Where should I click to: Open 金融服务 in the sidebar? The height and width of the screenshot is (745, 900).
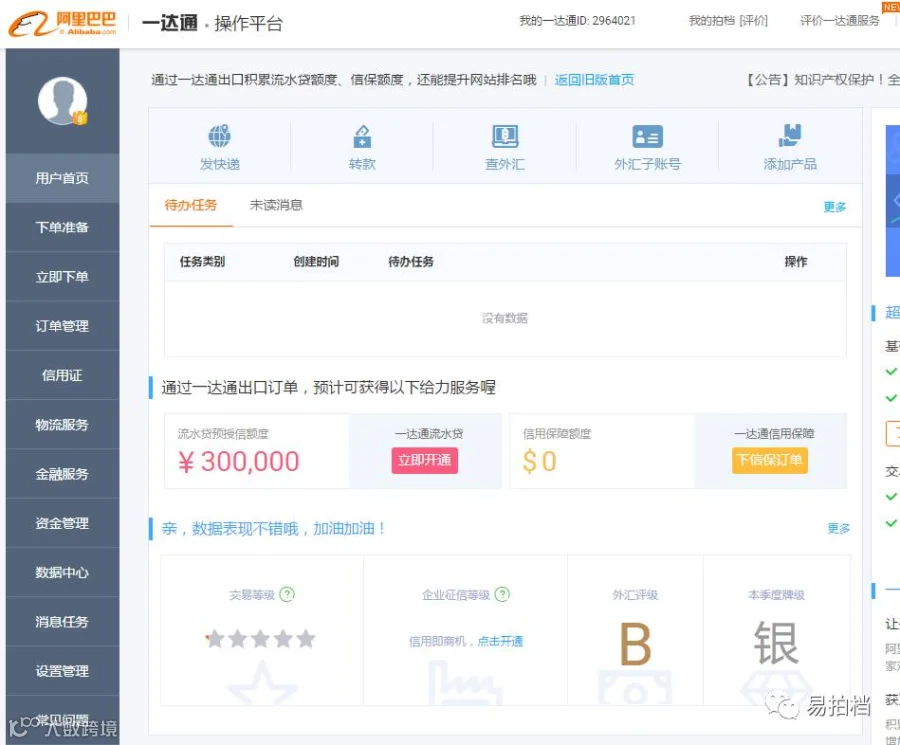point(63,474)
